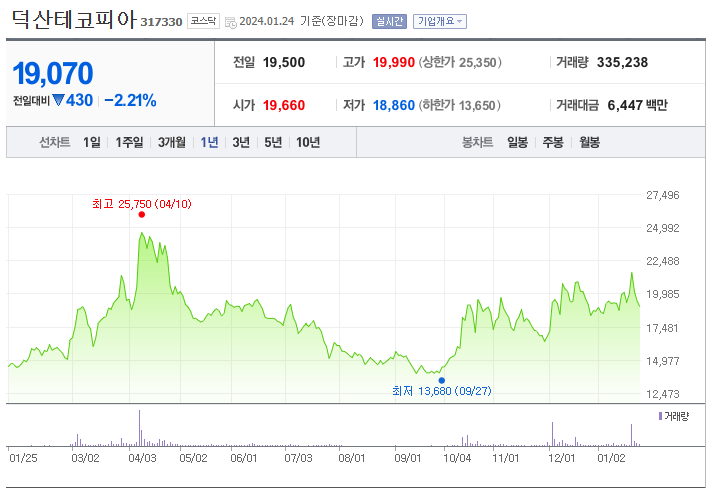The width and height of the screenshot is (706, 488).
Task: Select the 3개월 line chart tab
Action: (172, 142)
